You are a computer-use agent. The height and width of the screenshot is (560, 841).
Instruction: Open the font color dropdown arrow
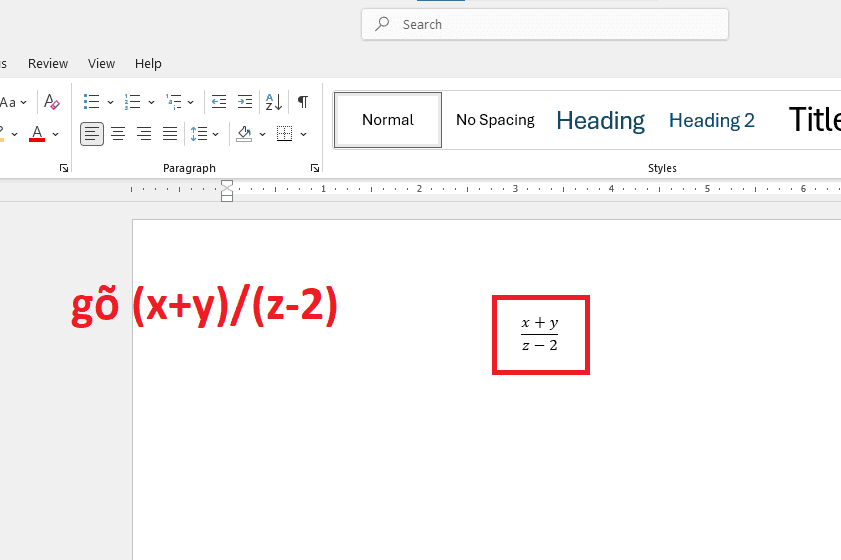[x=55, y=134]
